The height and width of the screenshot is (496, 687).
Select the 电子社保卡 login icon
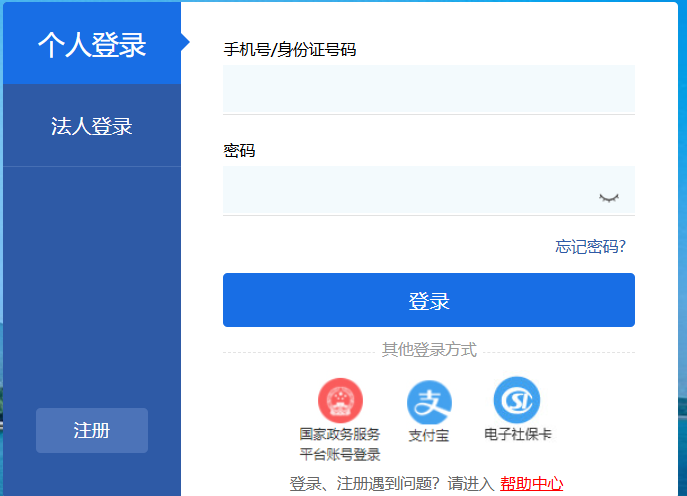click(517, 400)
